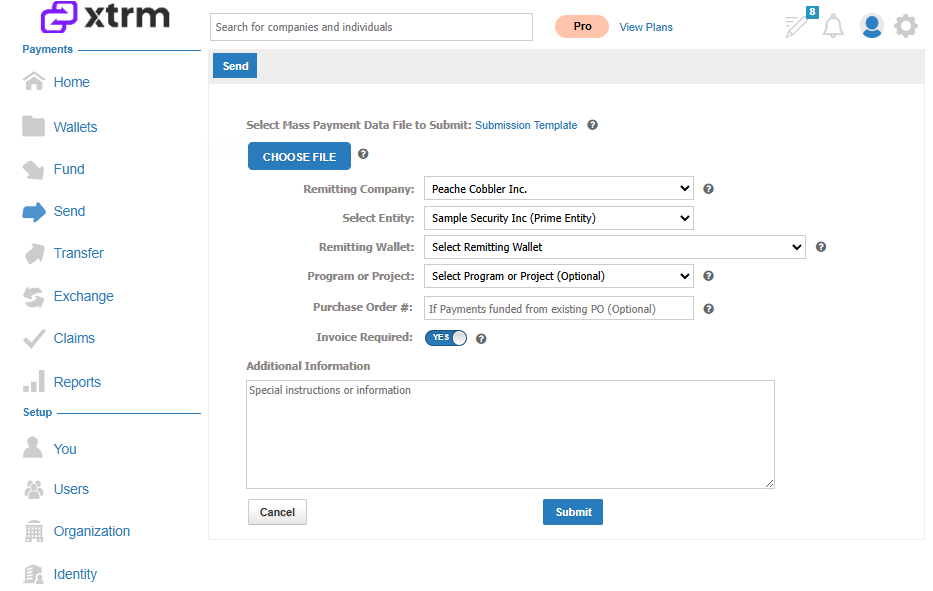Open the Select Entity dropdown
The width and height of the screenshot is (933, 591).
point(559,218)
